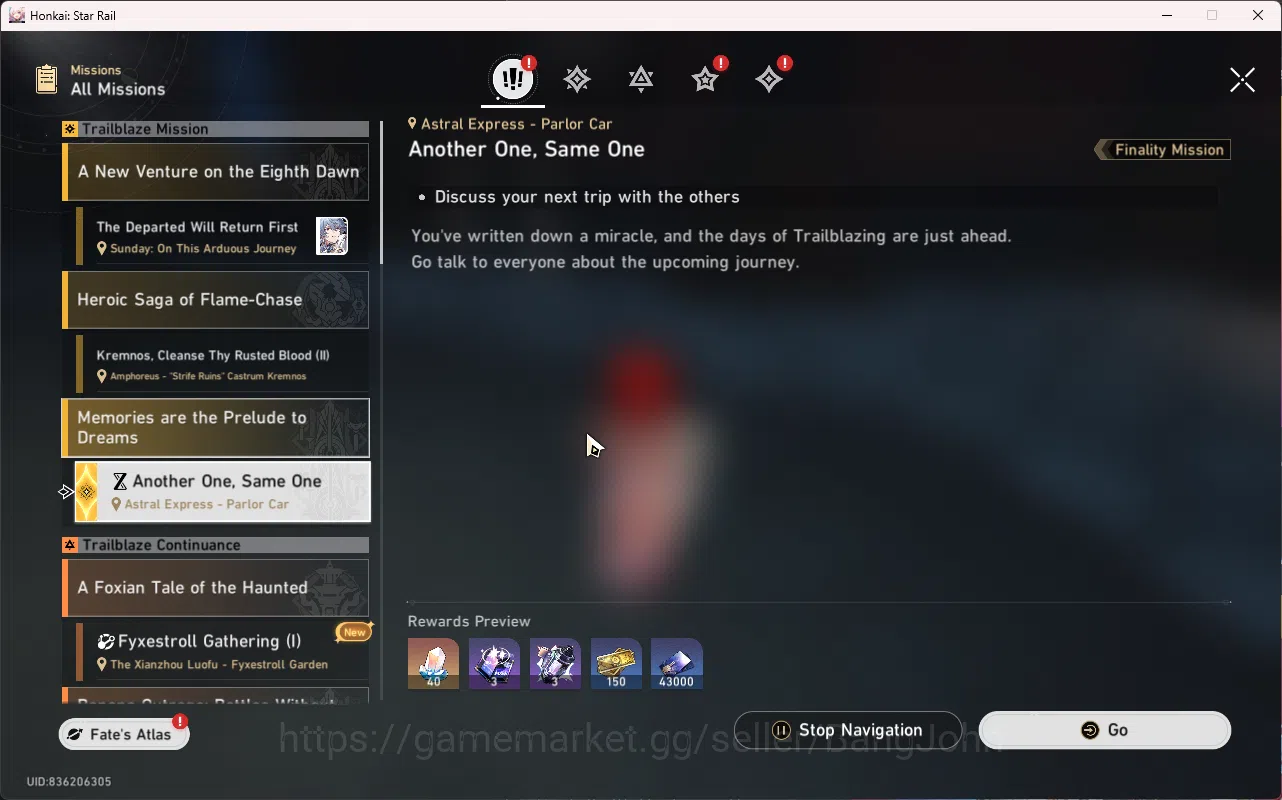This screenshot has width=1282, height=800.
Task: Select Kremnos, Cleanse Thy Rusted Blood (II)
Action: click(222, 364)
